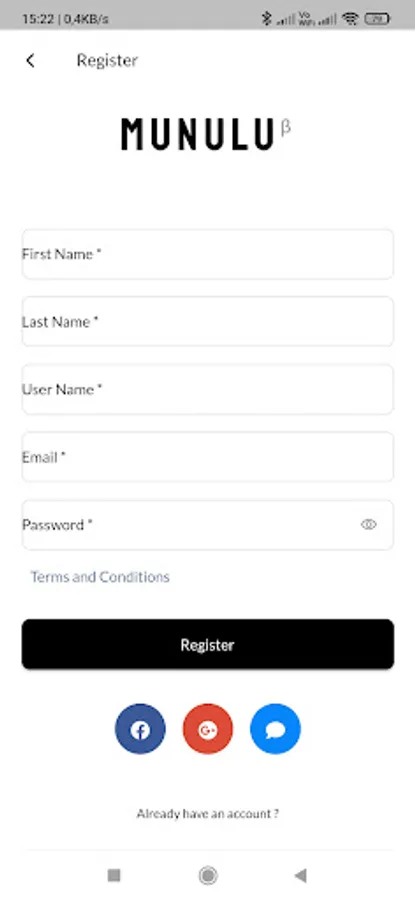This screenshot has width=415, height=900.
Task: Tap the back arrow icon
Action: tap(30, 60)
